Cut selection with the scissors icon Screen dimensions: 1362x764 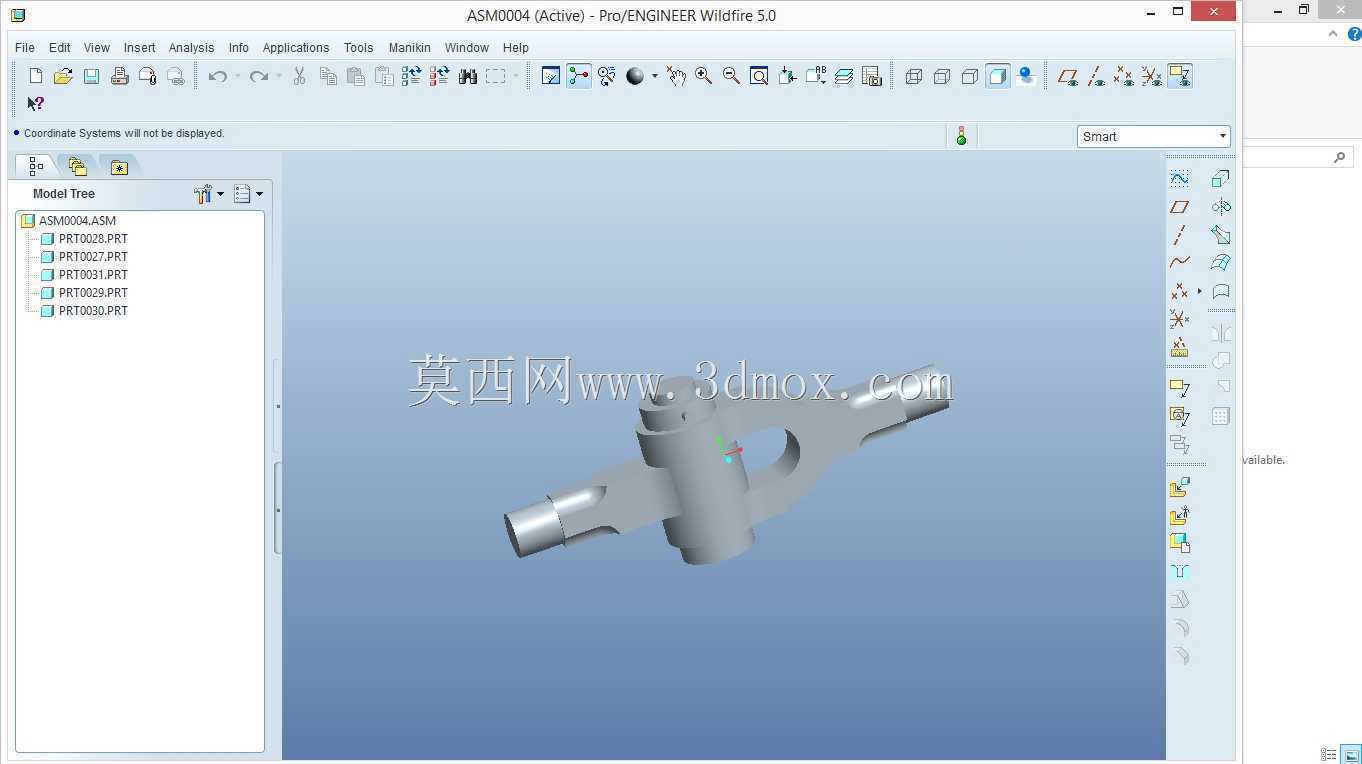(299, 76)
